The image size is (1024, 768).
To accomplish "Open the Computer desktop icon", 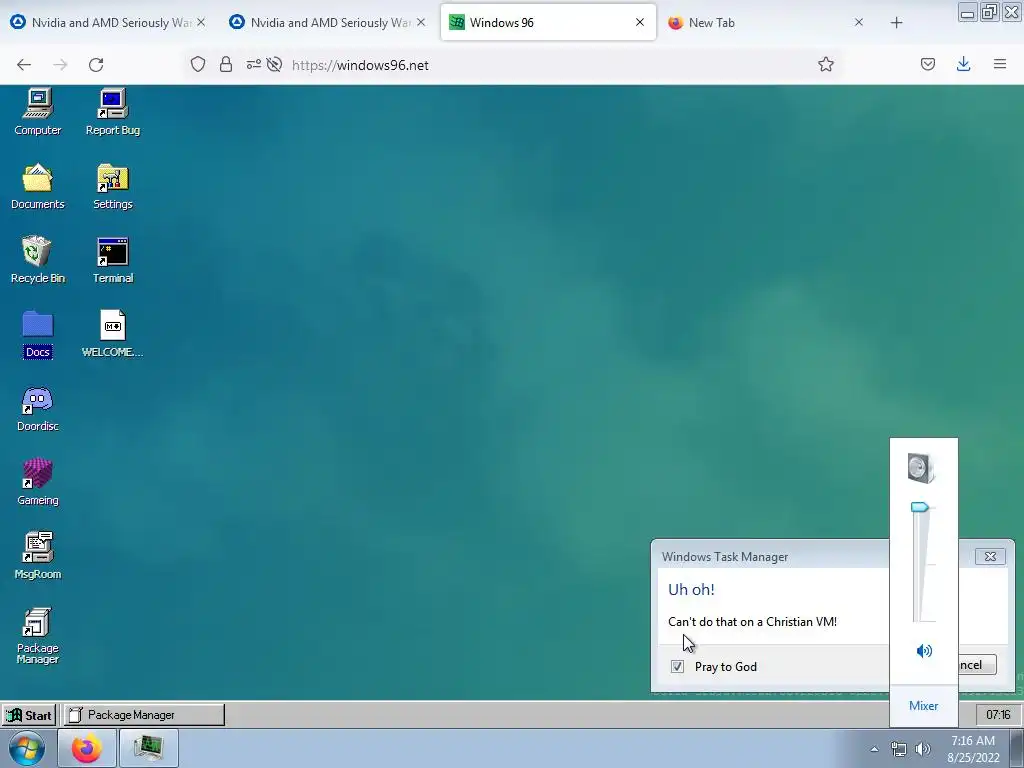I will pos(38,112).
